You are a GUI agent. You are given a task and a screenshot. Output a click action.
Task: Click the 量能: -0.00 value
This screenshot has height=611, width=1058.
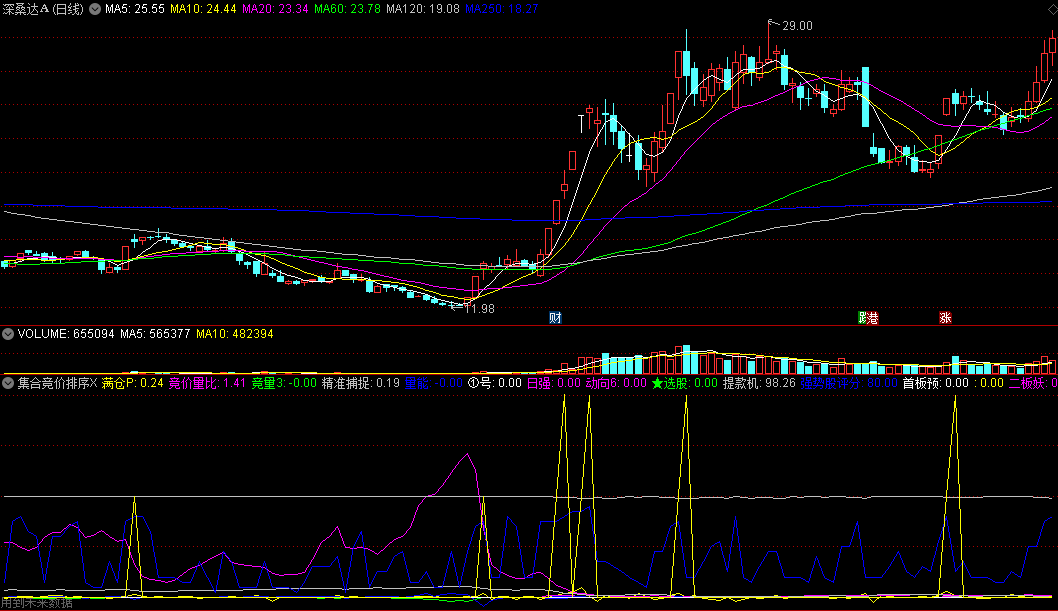pos(434,383)
